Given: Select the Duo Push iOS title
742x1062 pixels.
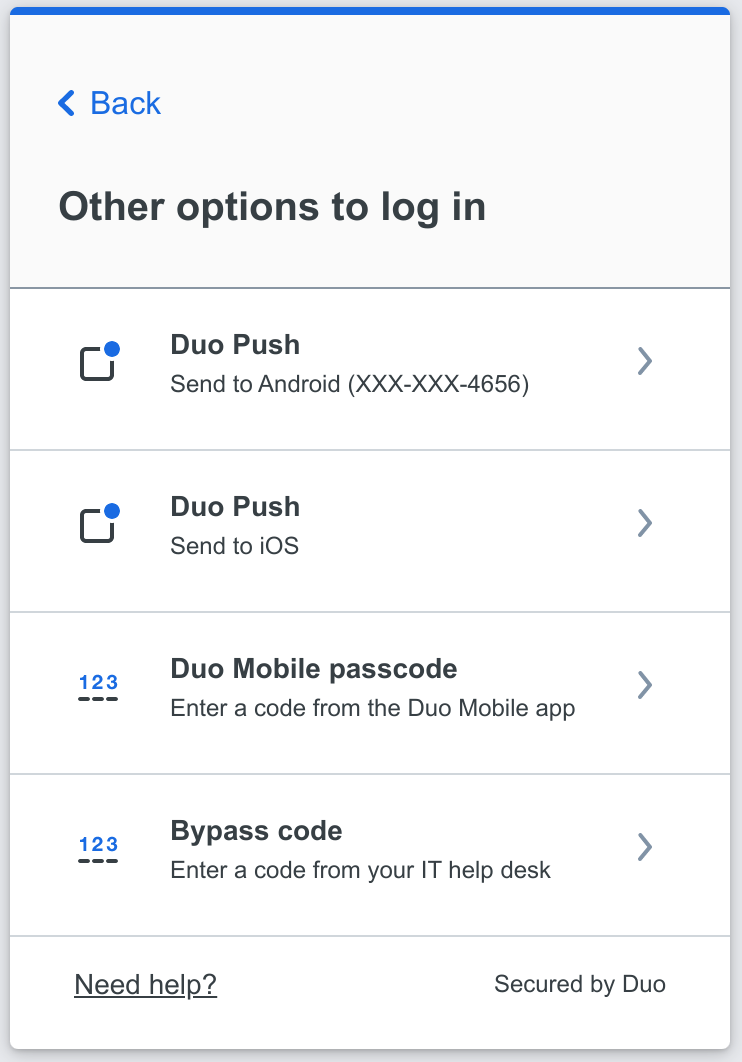Looking at the screenshot, I should pos(235,507).
